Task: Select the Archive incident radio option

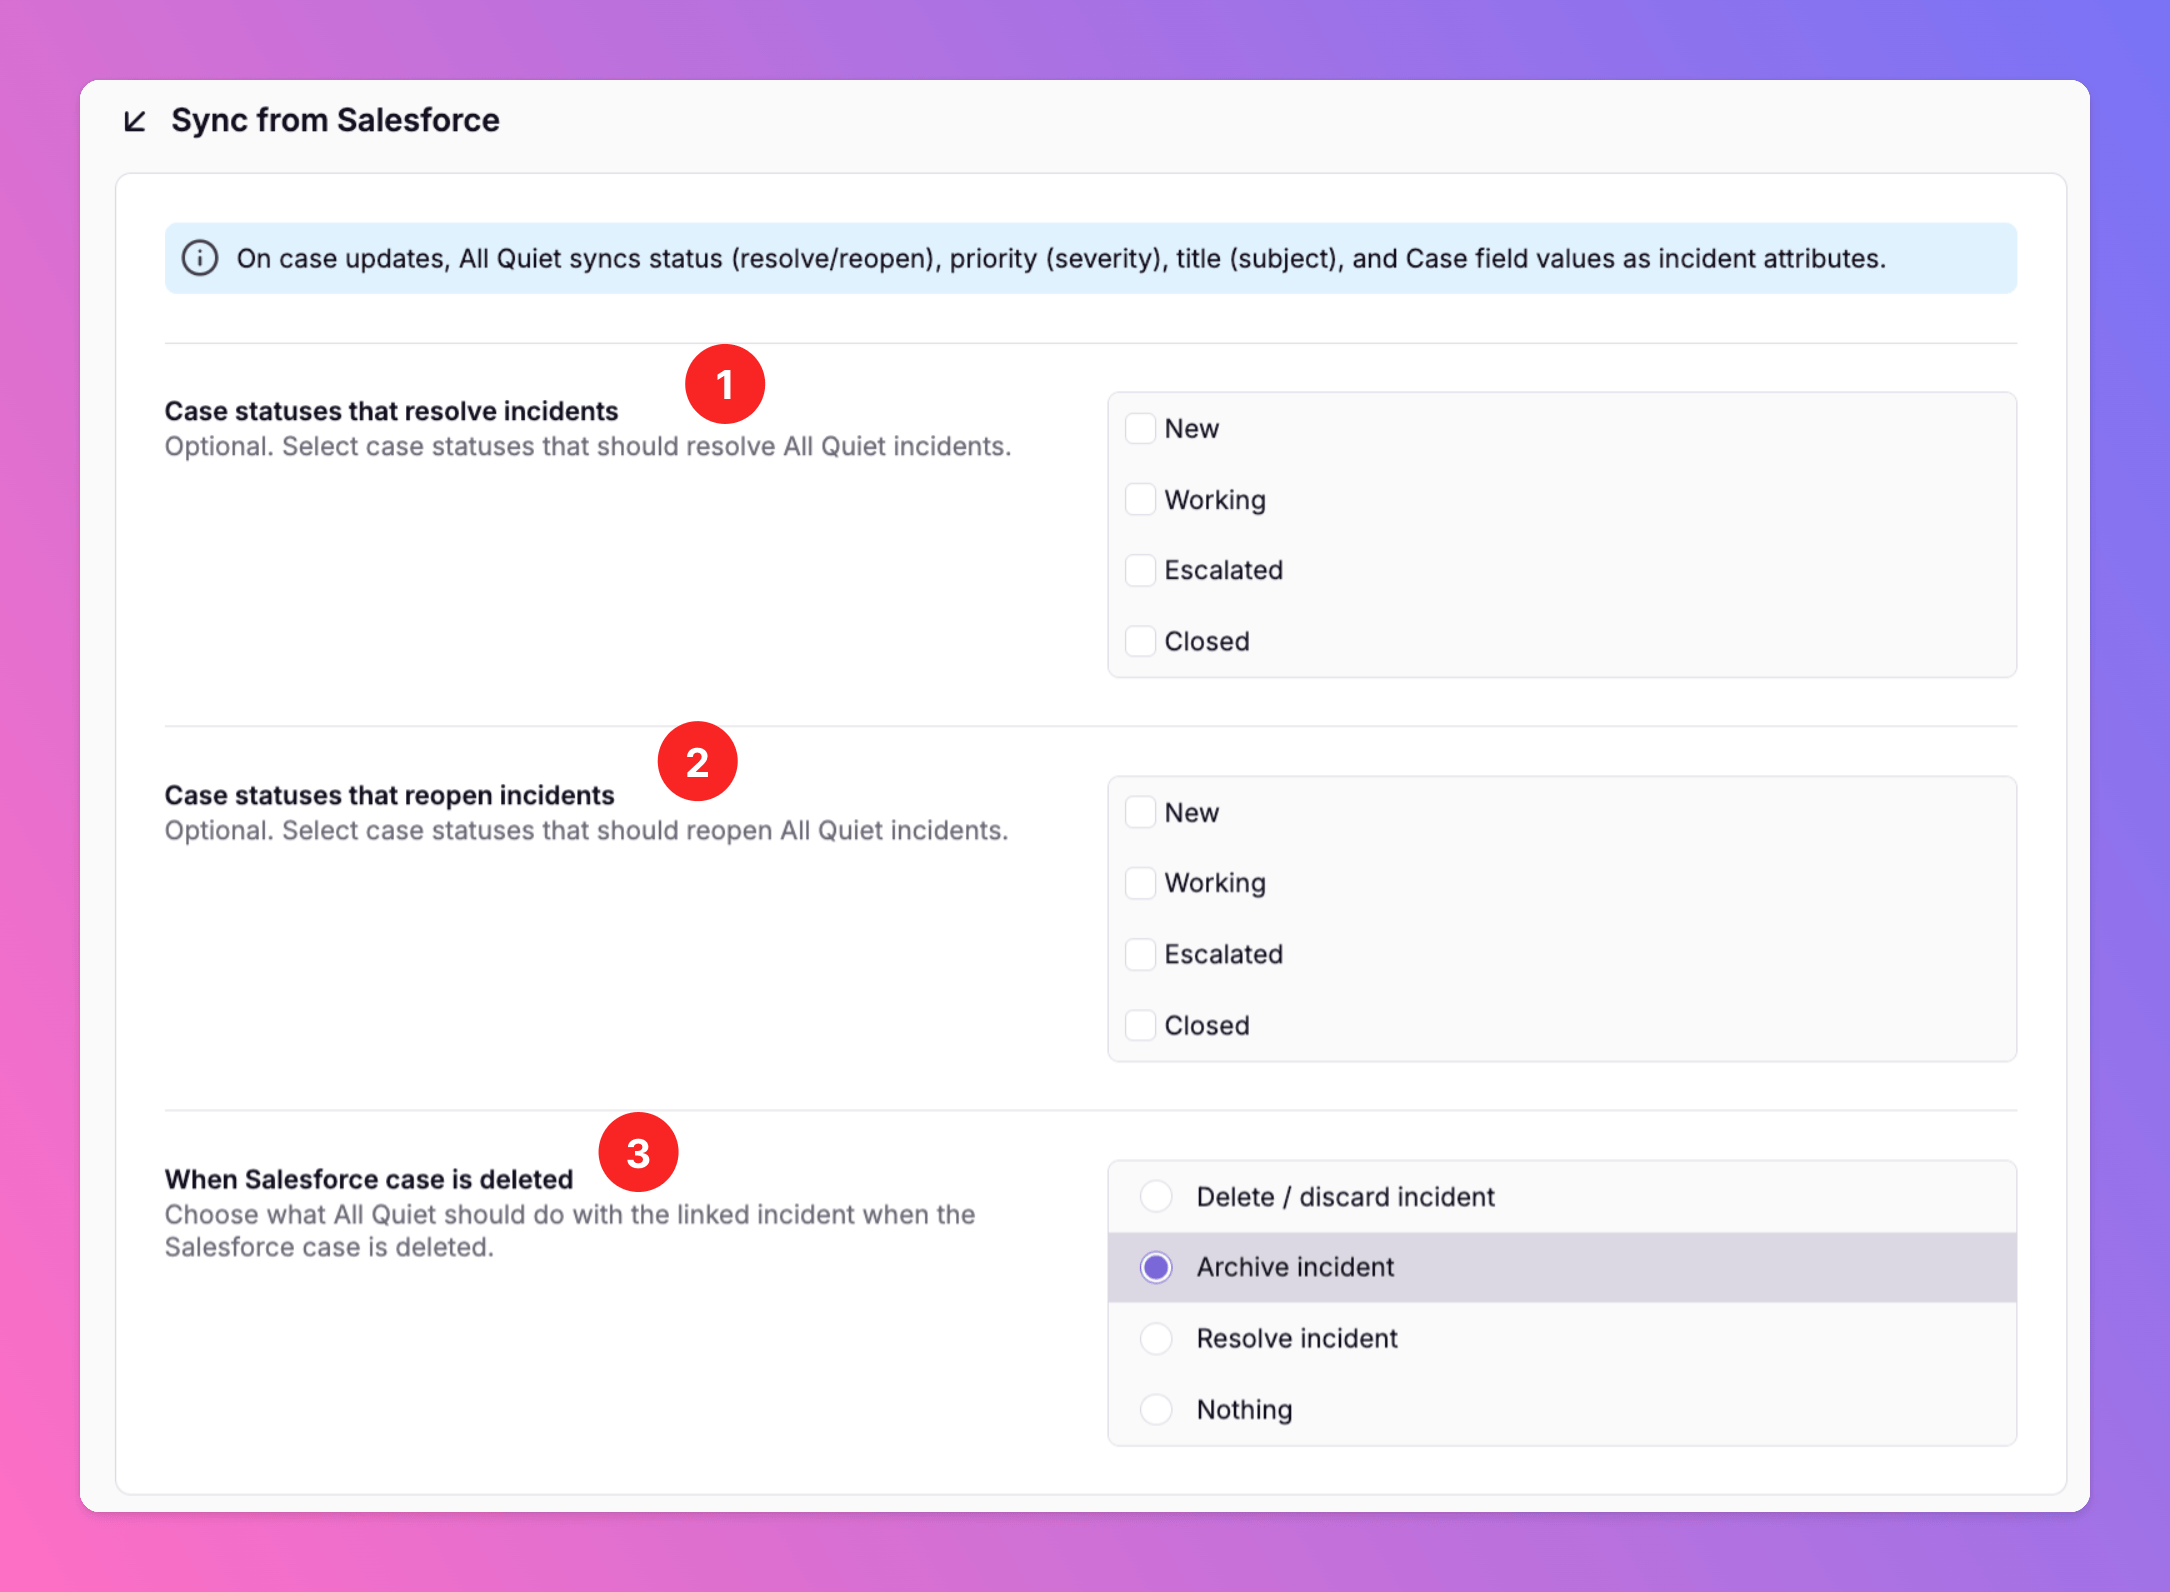Action: (1156, 1267)
